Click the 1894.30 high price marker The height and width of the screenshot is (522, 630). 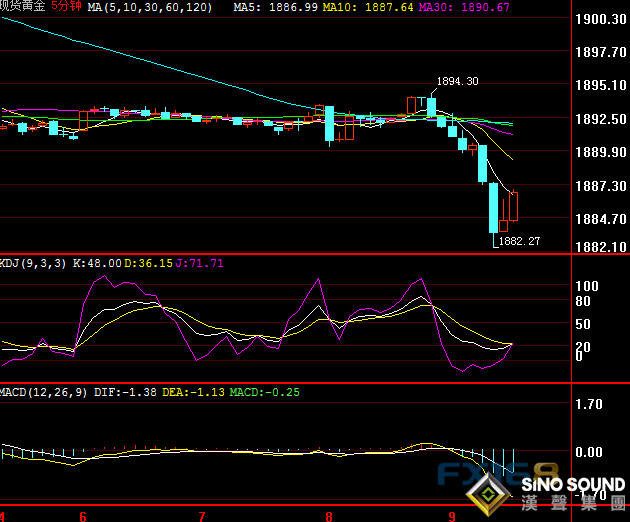457,82
